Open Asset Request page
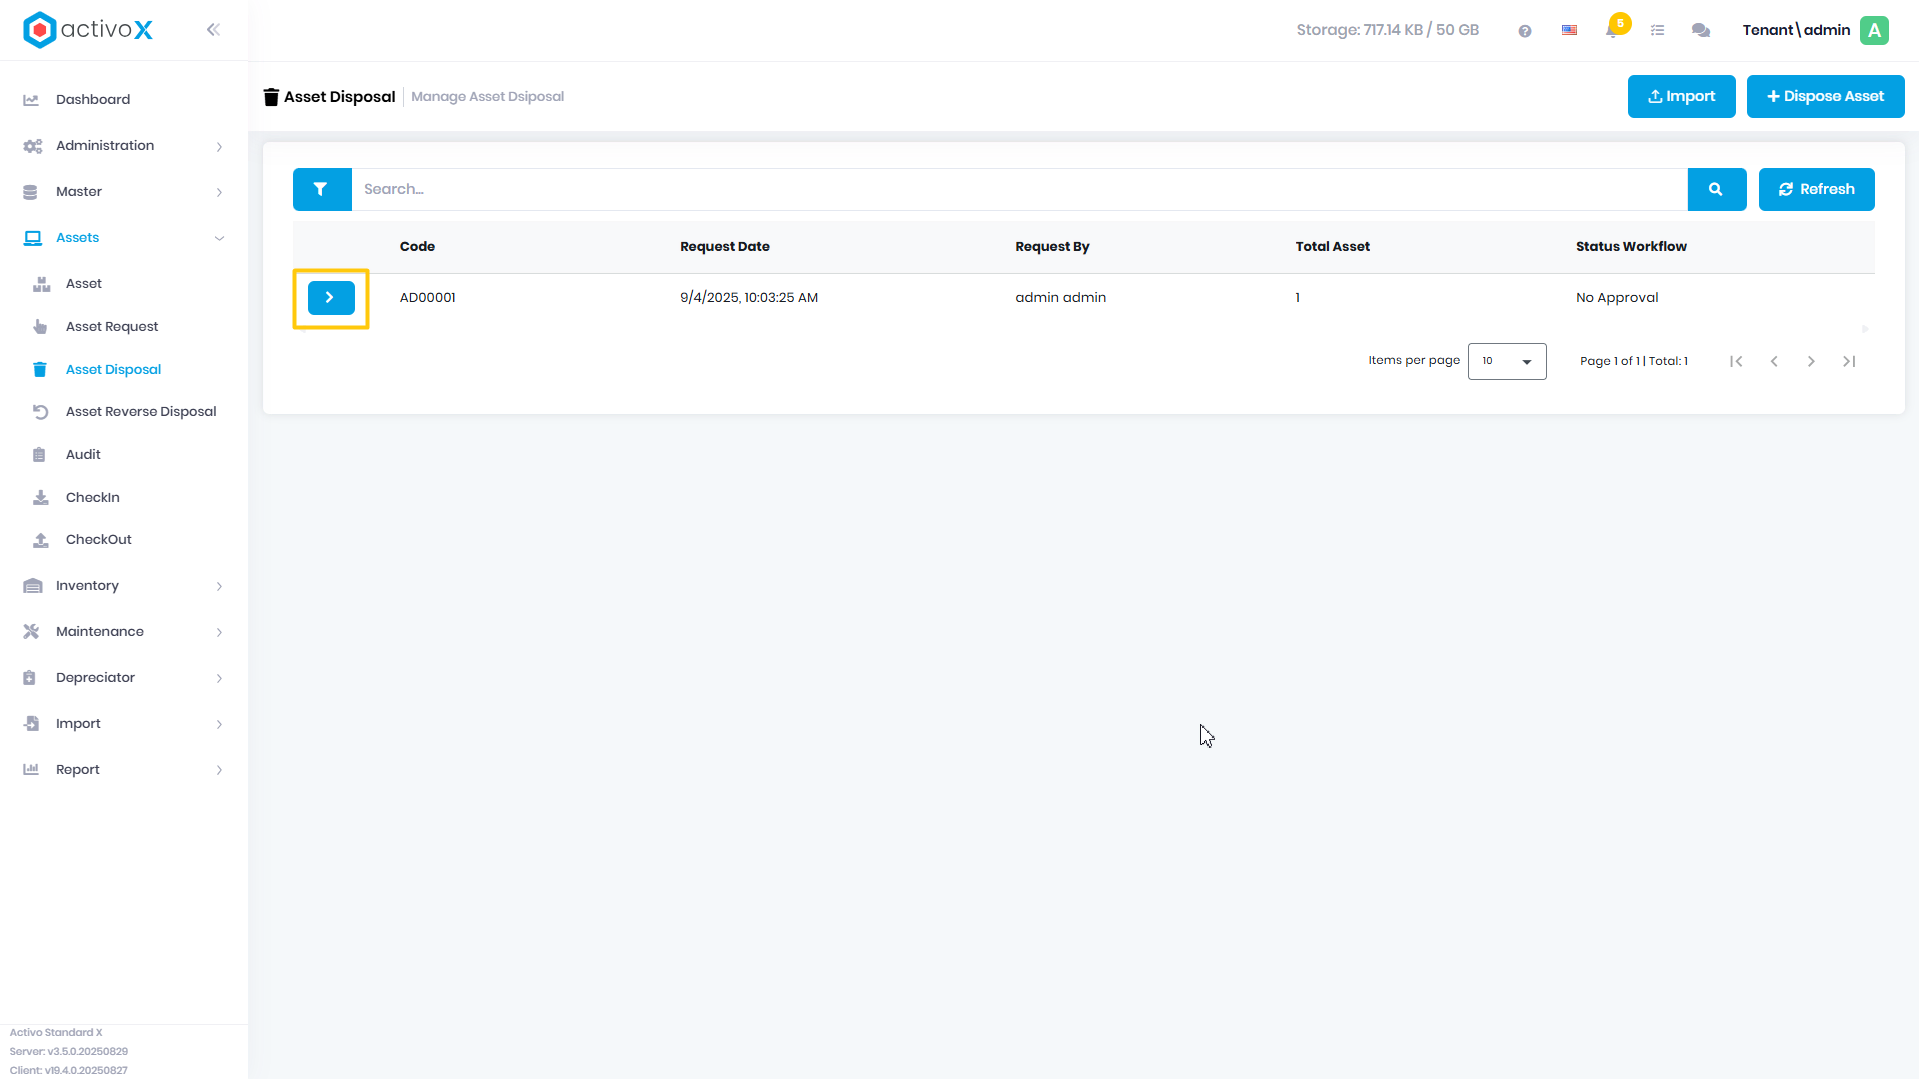 (x=112, y=327)
